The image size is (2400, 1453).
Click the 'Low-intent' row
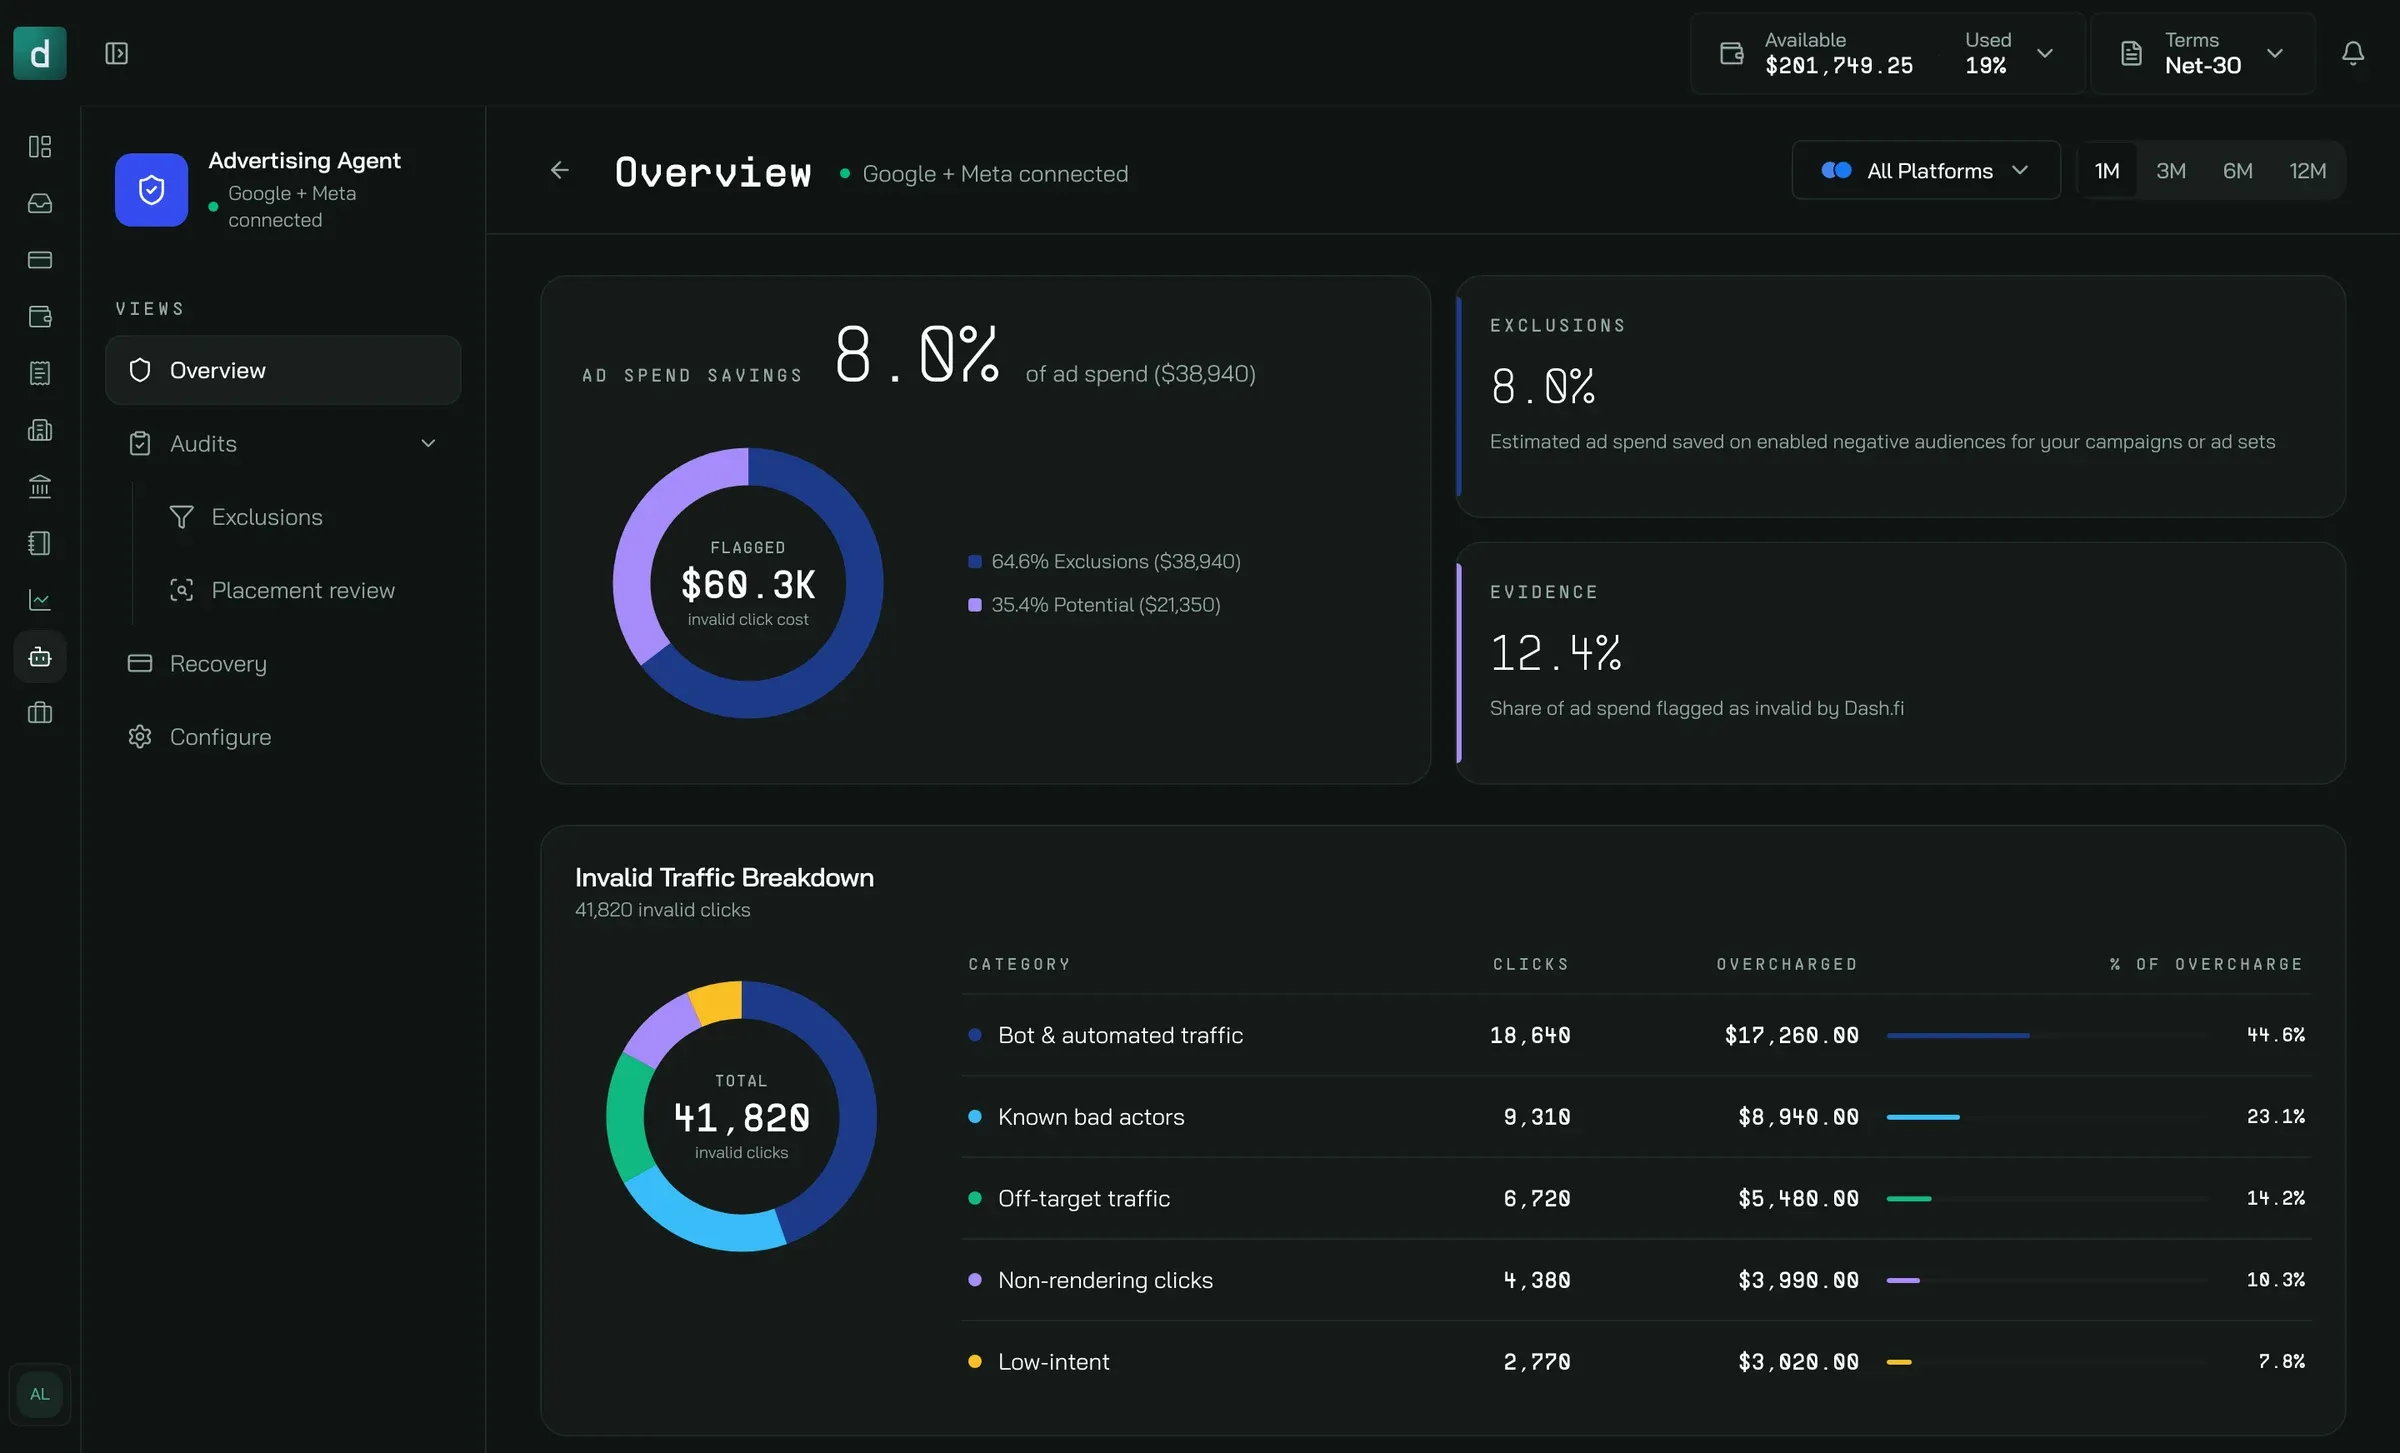1636,1362
